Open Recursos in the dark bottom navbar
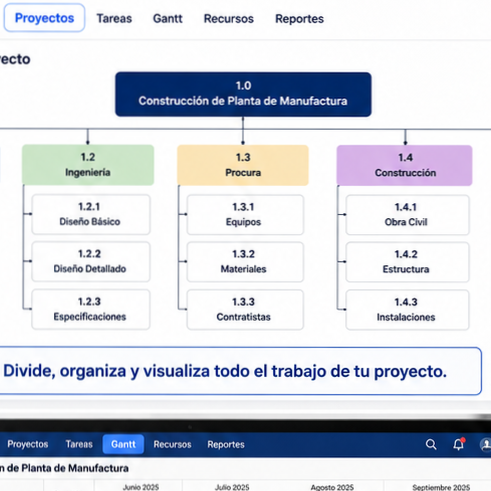 pos(172,444)
